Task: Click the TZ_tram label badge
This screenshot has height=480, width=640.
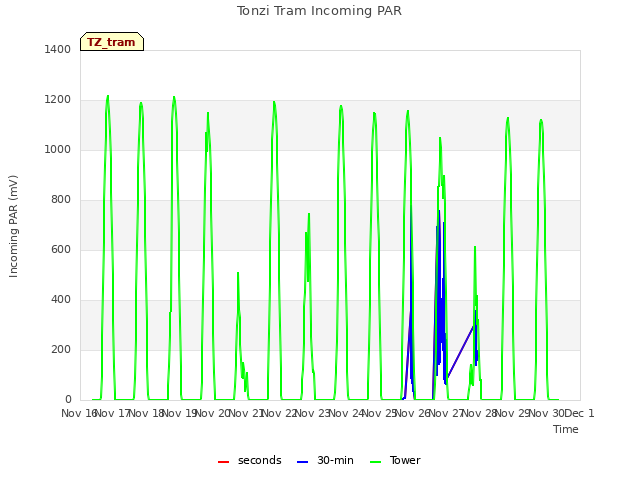Action: point(112,42)
